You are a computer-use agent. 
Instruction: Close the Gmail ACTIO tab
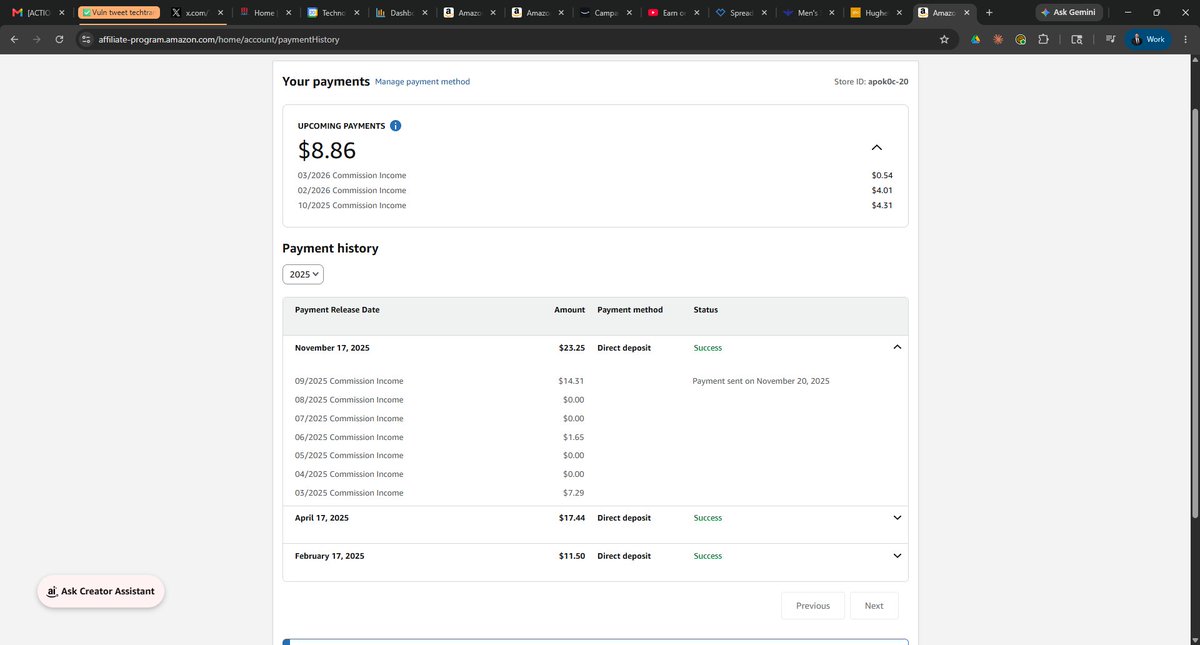coord(61,13)
